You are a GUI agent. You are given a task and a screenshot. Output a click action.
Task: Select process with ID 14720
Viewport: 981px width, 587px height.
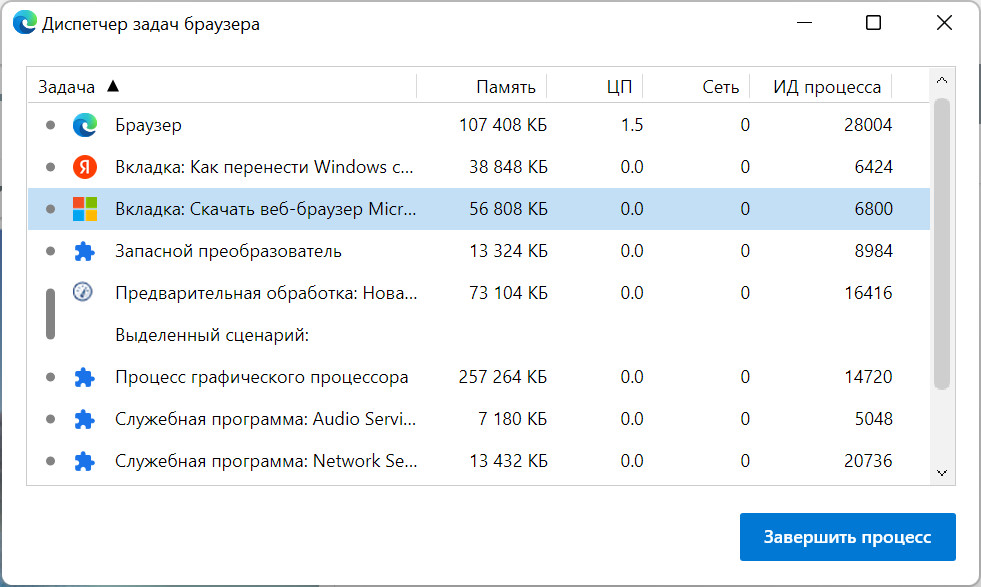[x=868, y=377]
